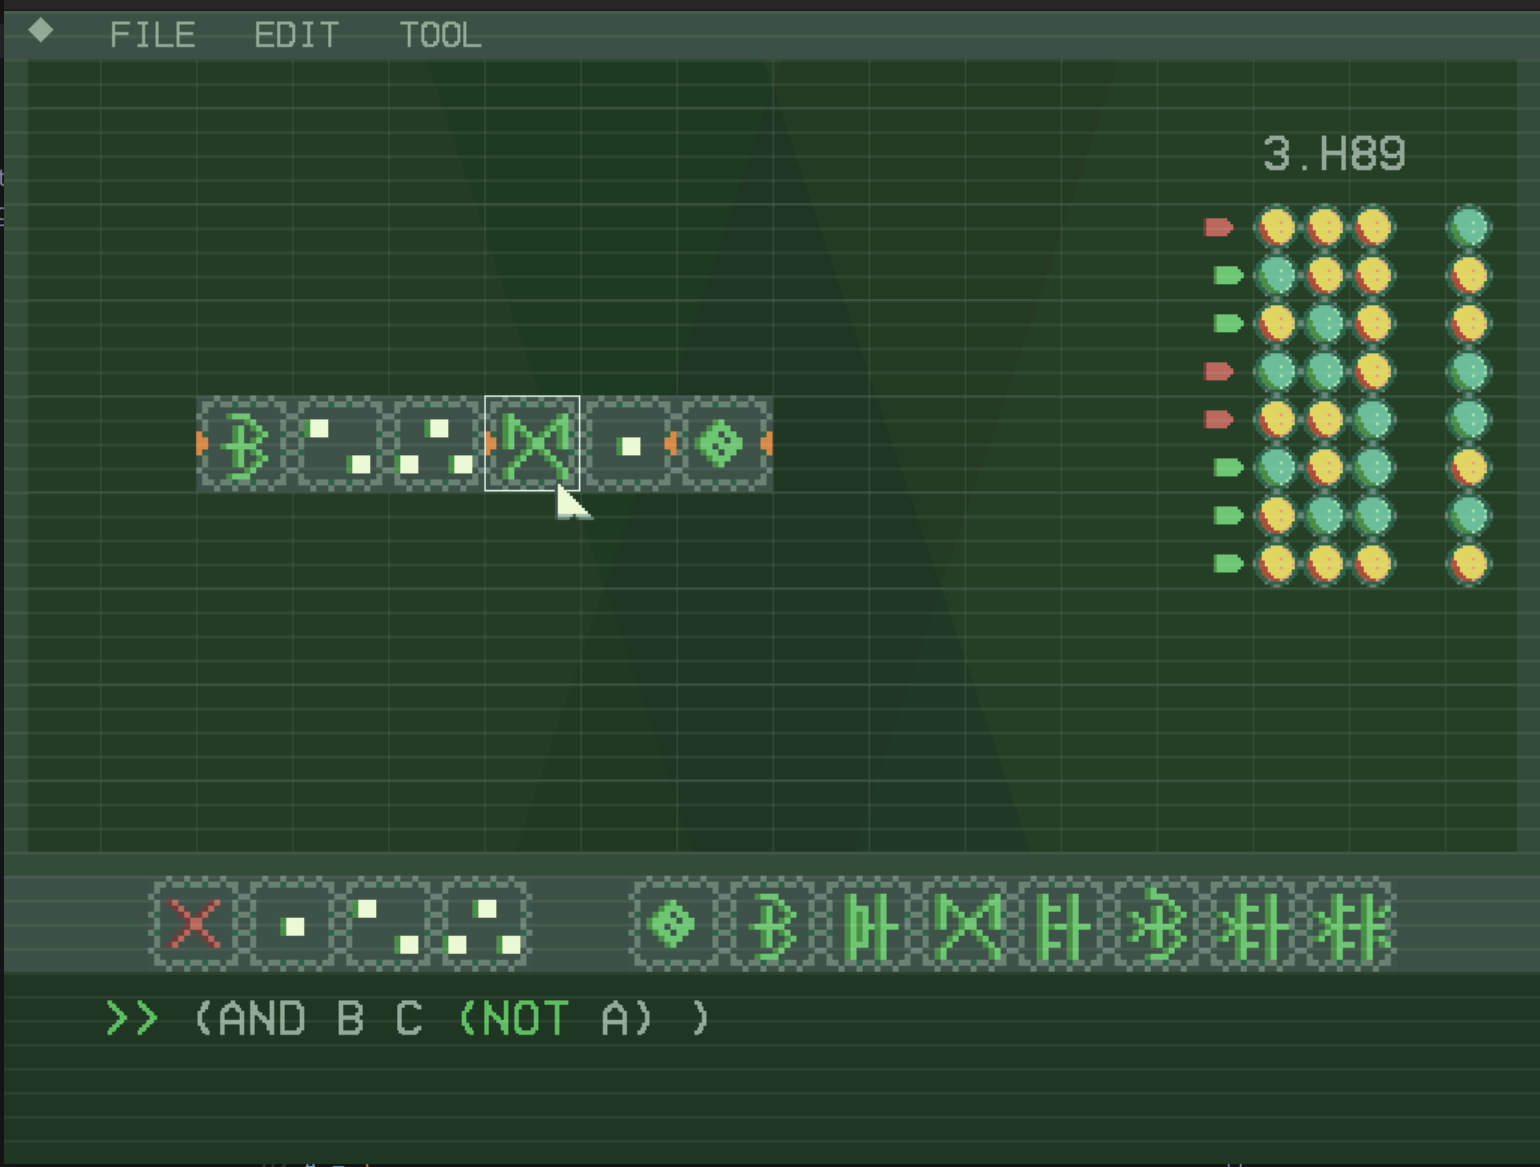The image size is (1540, 1167).
Task: Click the highlighted bowtie glyph on the canvas
Action: (x=532, y=443)
